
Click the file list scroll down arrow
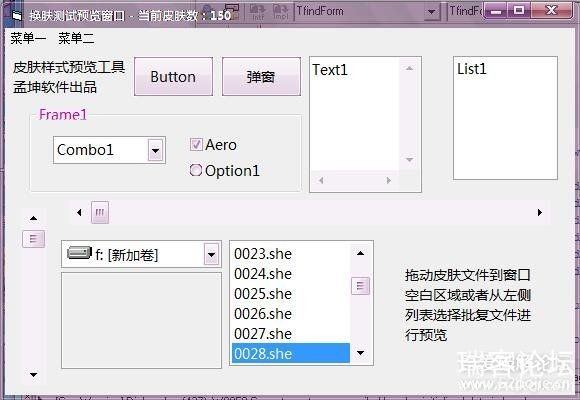click(x=360, y=353)
